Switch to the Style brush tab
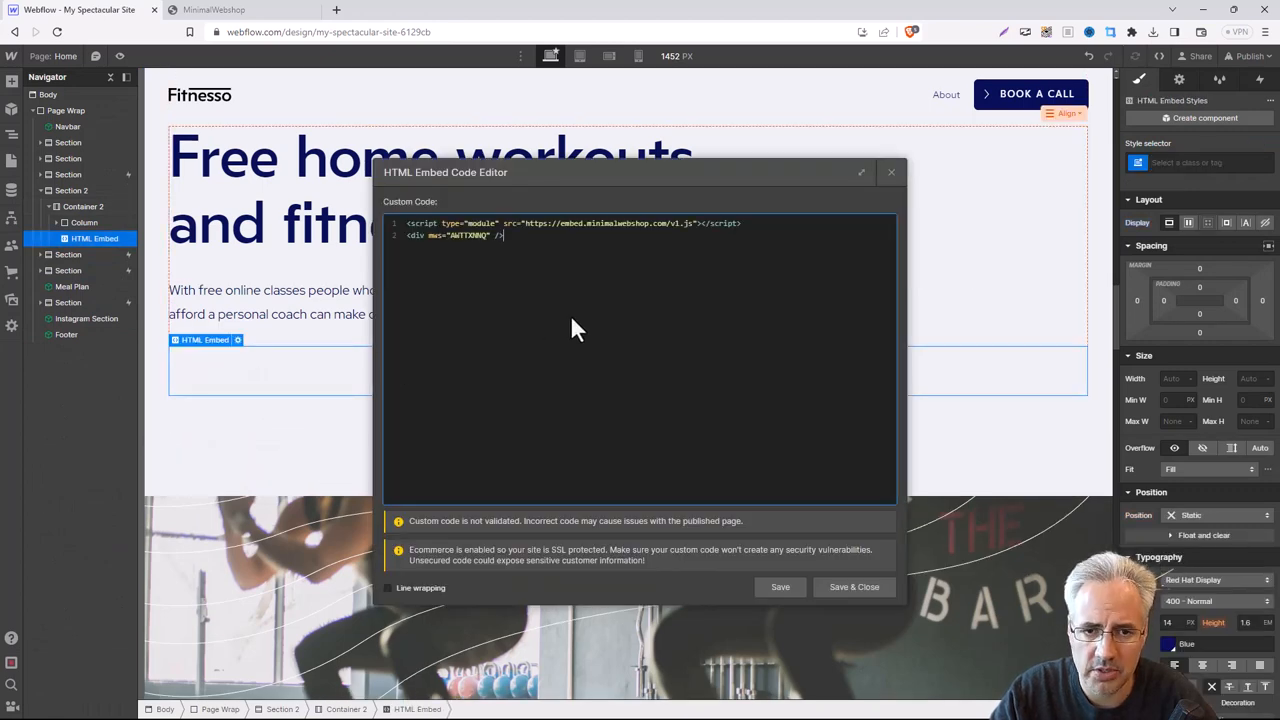Image resolution: width=1280 pixels, height=720 pixels. pos(1139,79)
